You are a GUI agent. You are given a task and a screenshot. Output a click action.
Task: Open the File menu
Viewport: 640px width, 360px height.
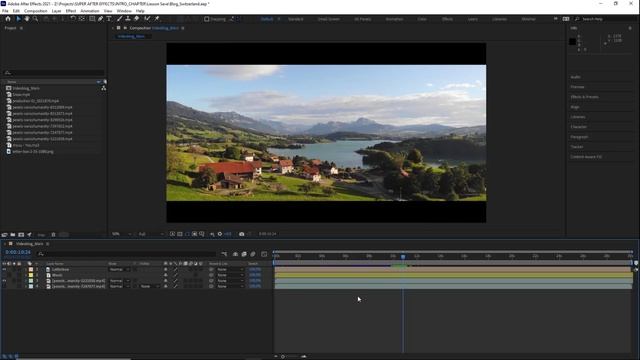click(5, 11)
